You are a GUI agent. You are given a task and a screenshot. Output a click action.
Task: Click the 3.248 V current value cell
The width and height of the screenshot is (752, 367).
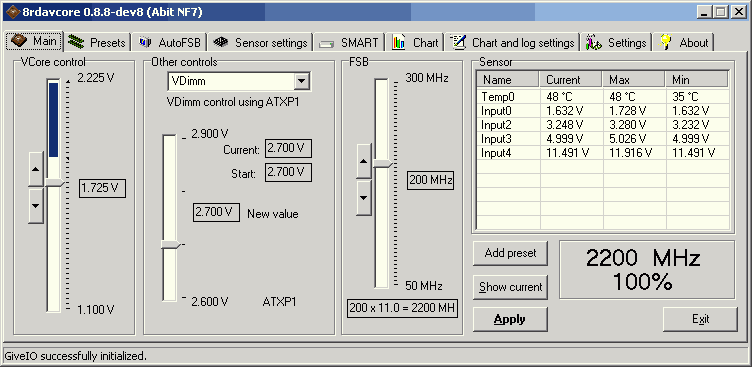click(572, 125)
